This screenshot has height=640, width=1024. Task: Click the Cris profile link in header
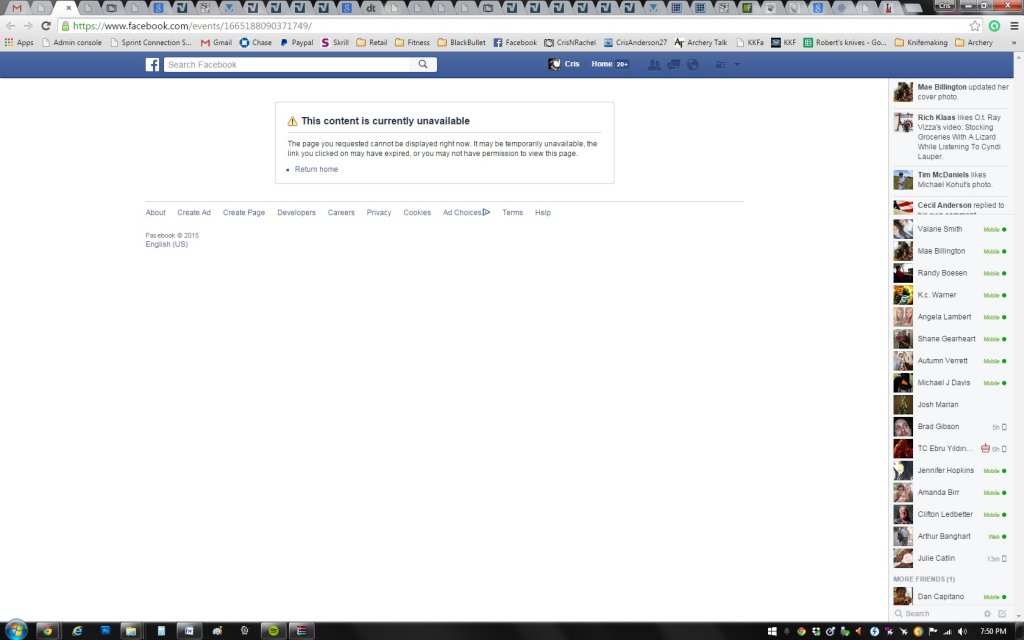564,64
